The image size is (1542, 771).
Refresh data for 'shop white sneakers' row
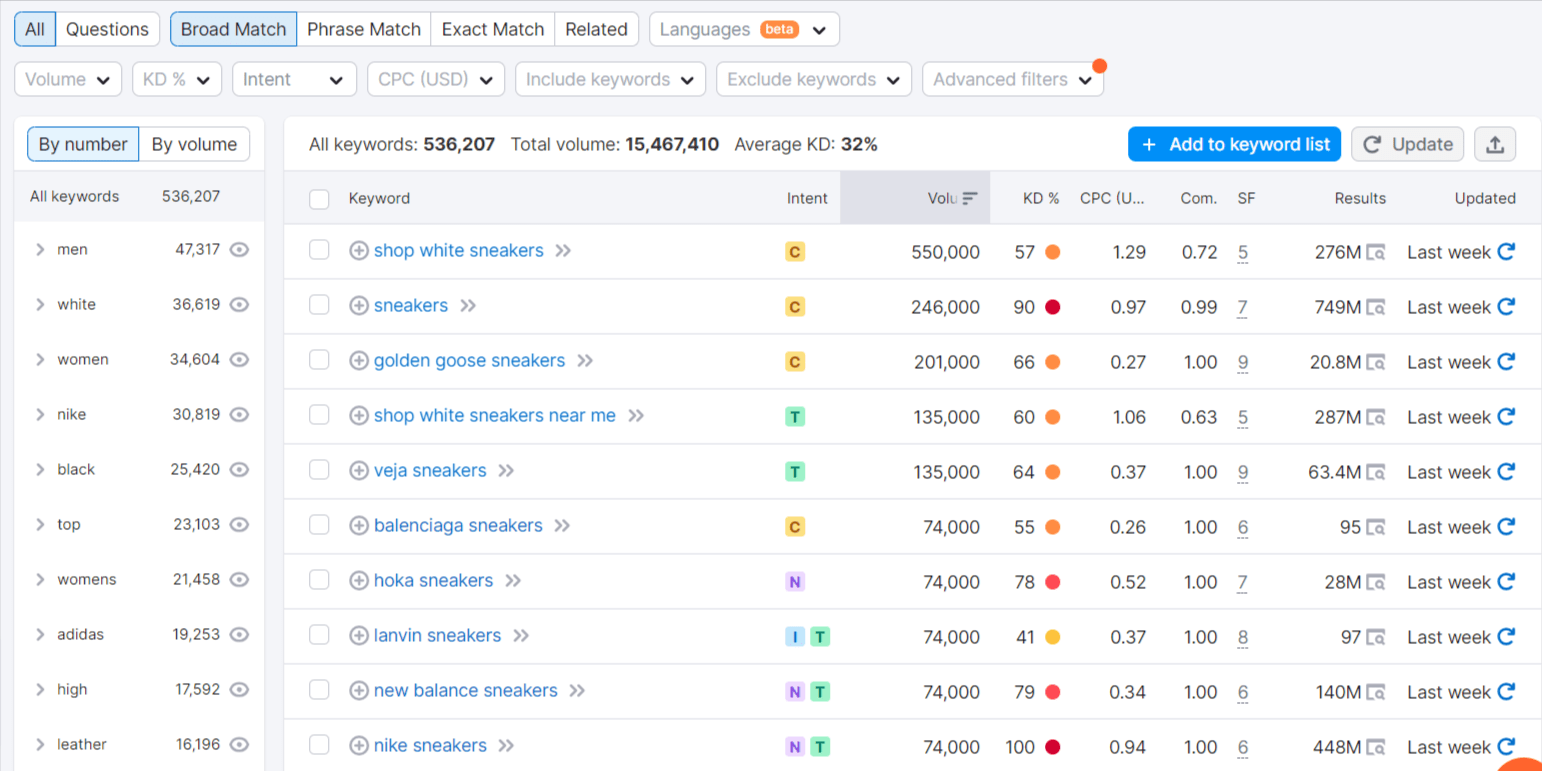(1506, 252)
